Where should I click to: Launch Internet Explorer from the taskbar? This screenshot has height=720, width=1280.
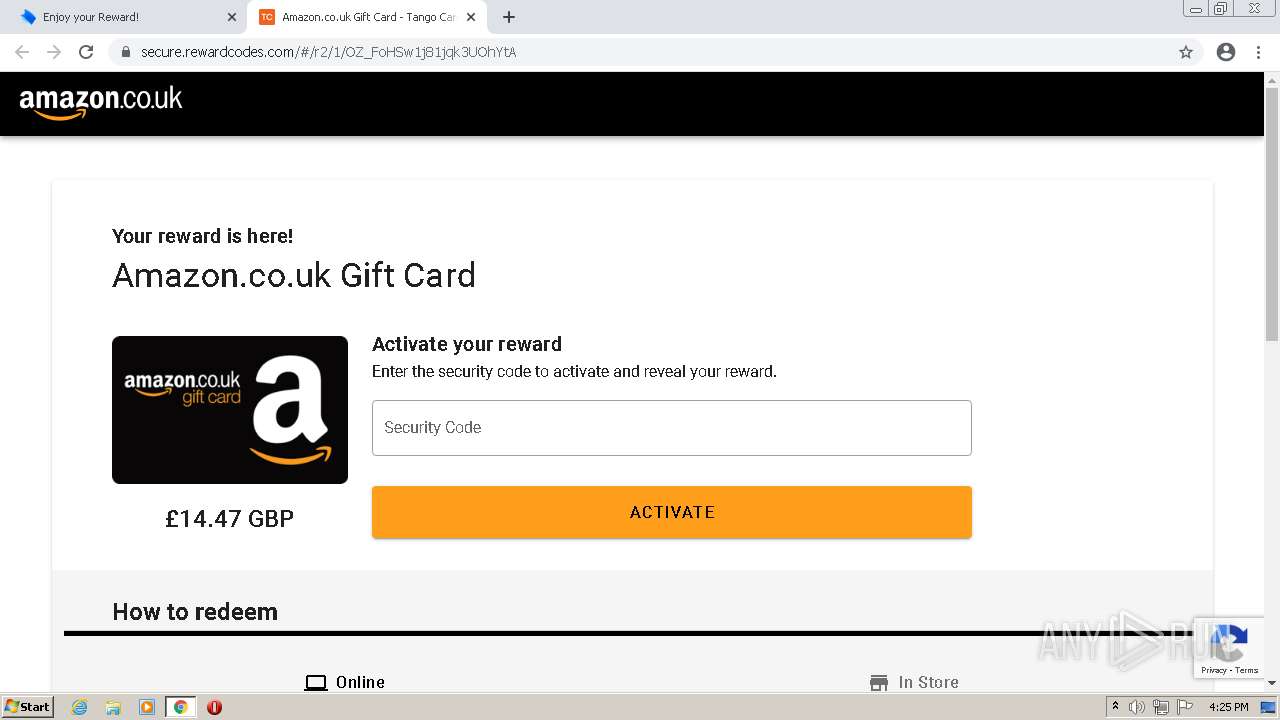coord(80,707)
